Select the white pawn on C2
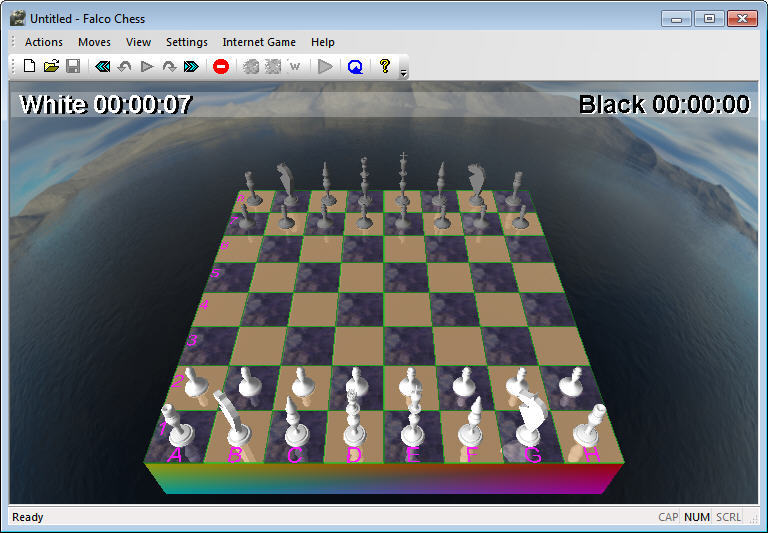This screenshot has width=768, height=533. pos(303,383)
